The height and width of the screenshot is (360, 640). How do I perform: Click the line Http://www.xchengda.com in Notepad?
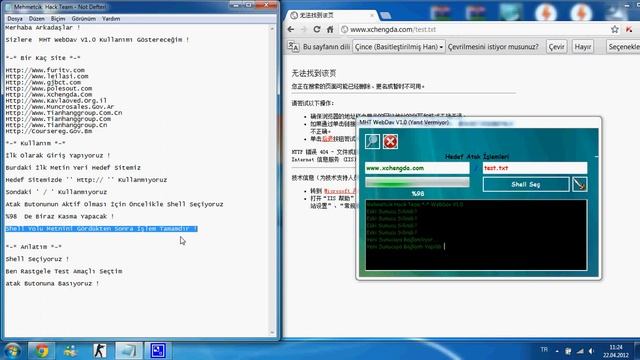pyautogui.click(x=49, y=94)
